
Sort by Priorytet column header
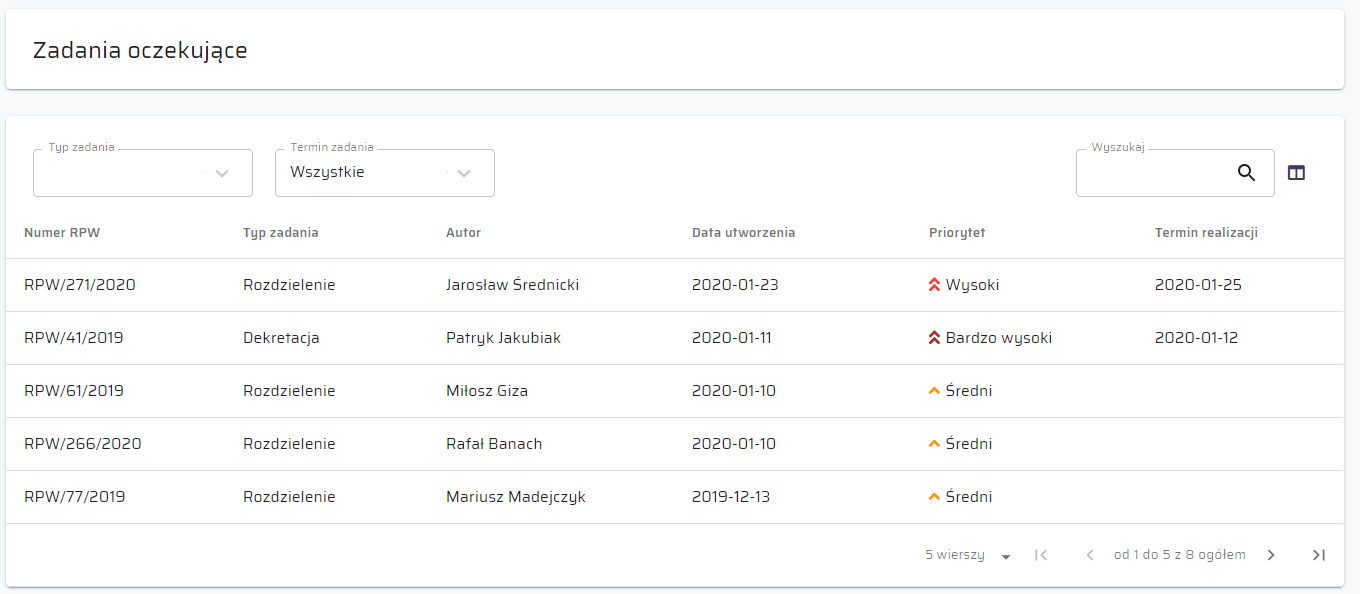coord(957,233)
